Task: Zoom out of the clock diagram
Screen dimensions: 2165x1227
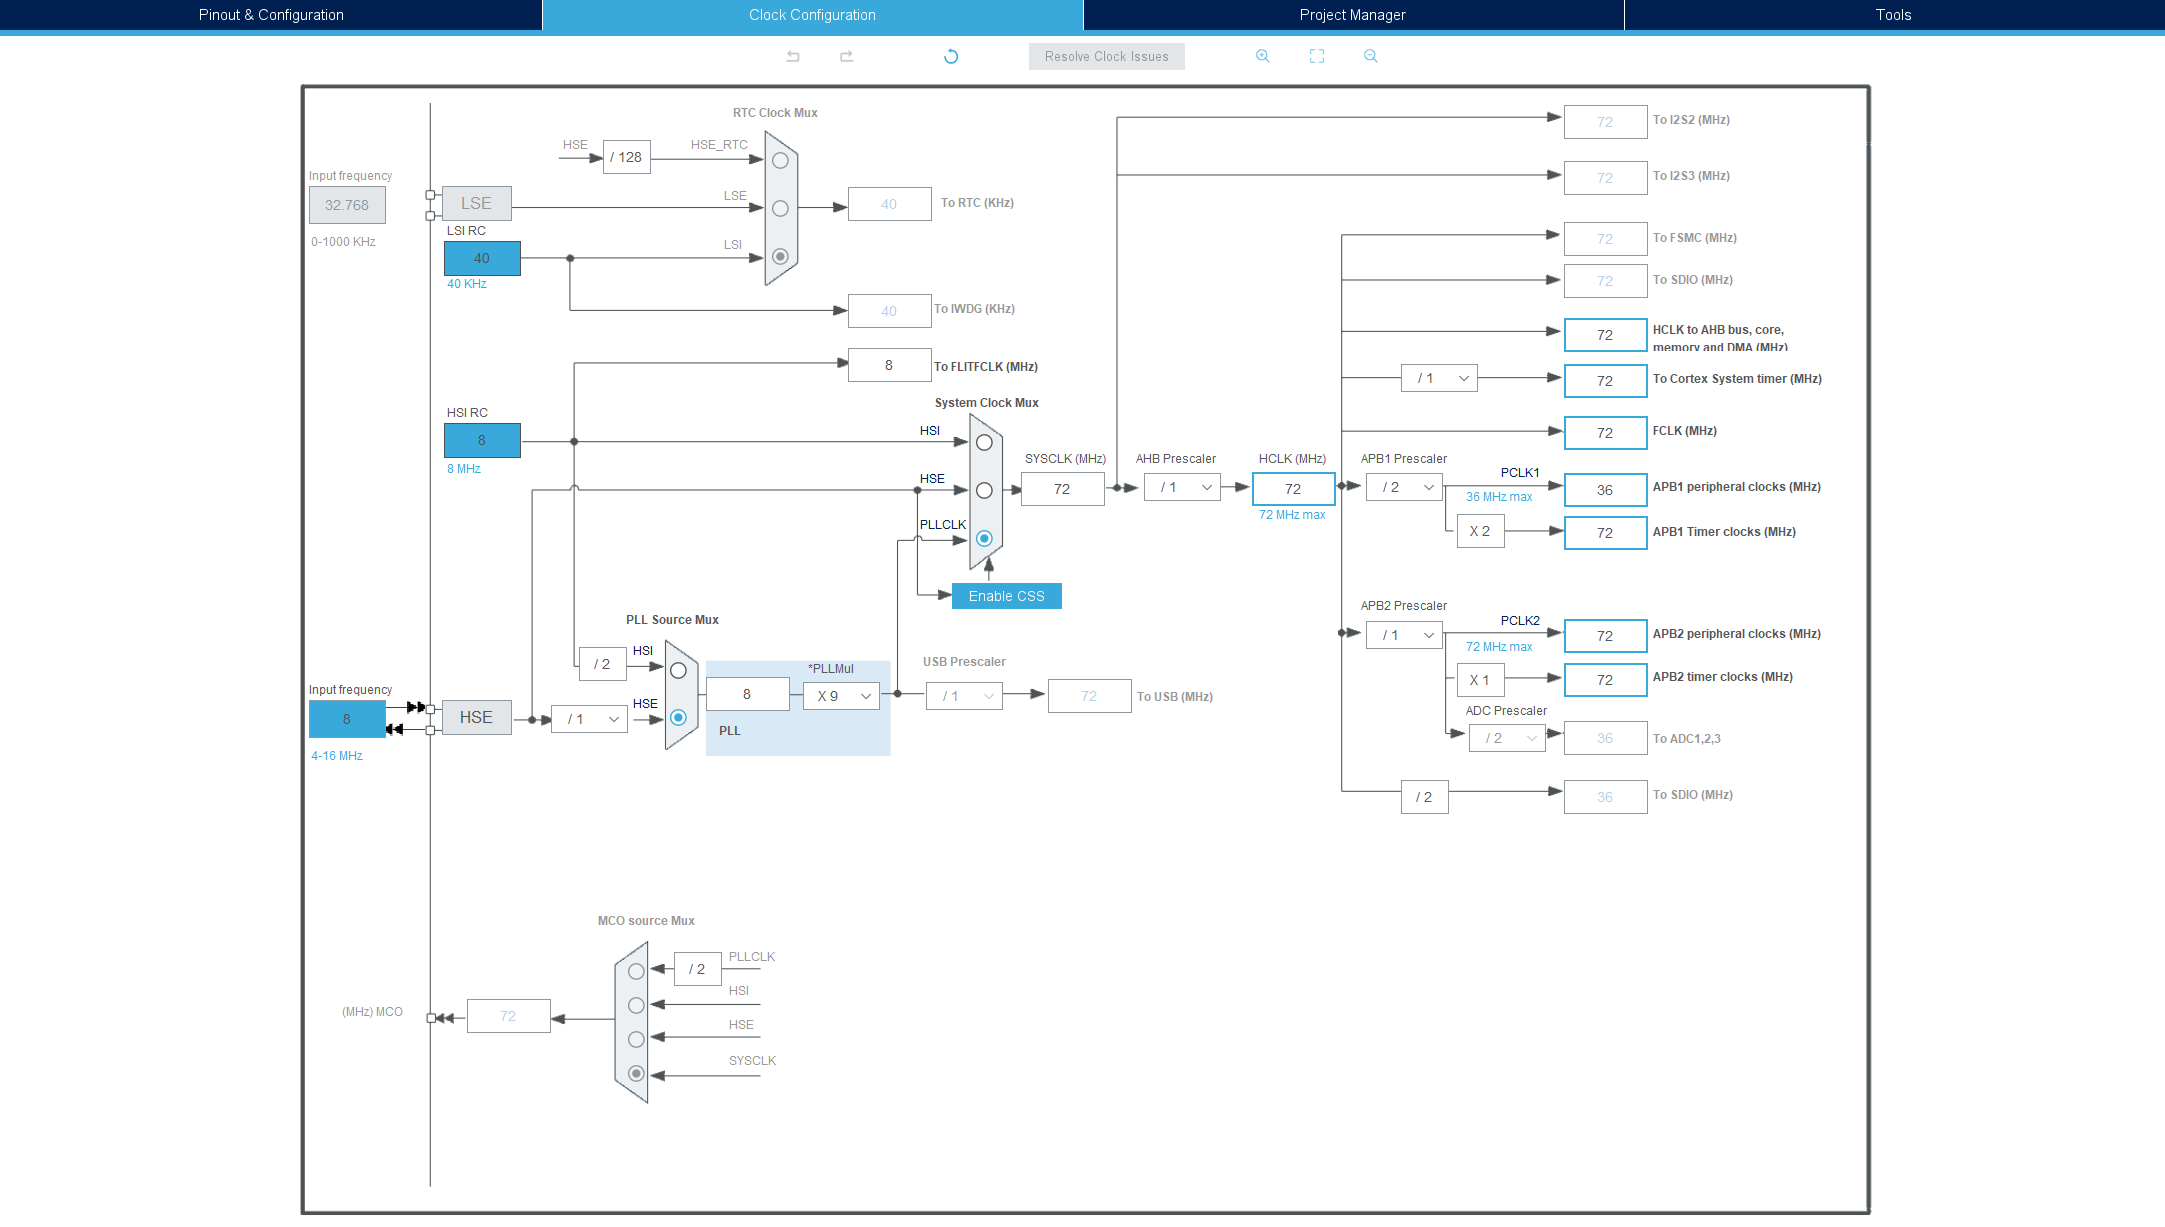Action: pos(1371,56)
